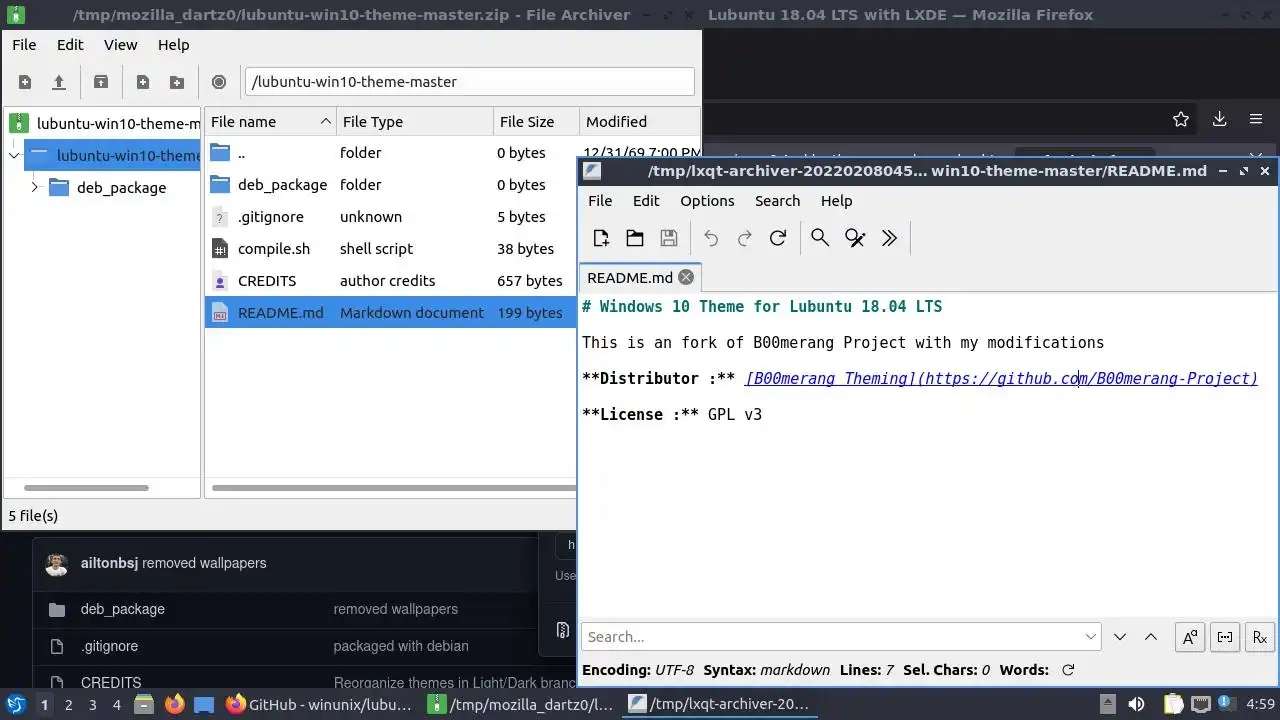
Task: Select README.md row in file list
Action: pyautogui.click(x=390, y=313)
